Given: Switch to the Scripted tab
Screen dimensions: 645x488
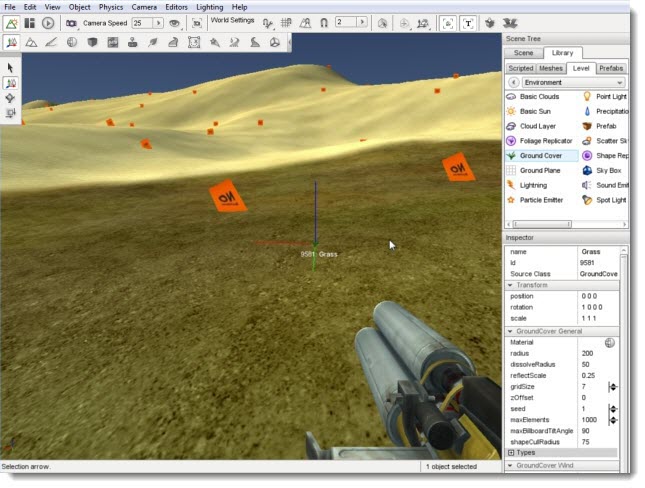Looking at the screenshot, I should pyautogui.click(x=520, y=68).
